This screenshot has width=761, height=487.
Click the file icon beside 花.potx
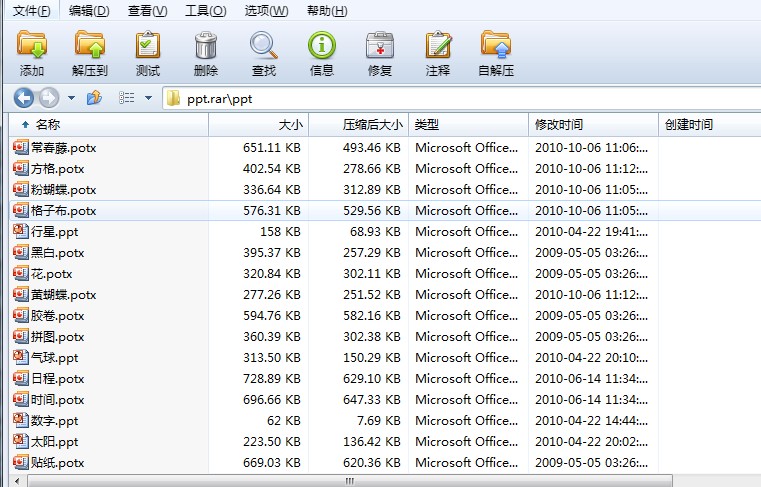click(21, 273)
